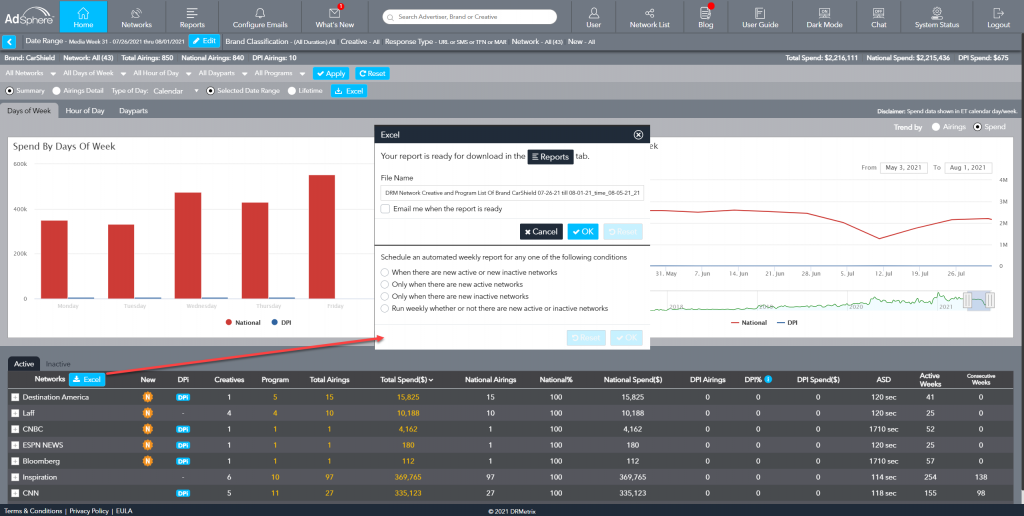This screenshot has width=1024, height=516.
Task: Open the All Networks dropdown
Action: click(x=30, y=73)
